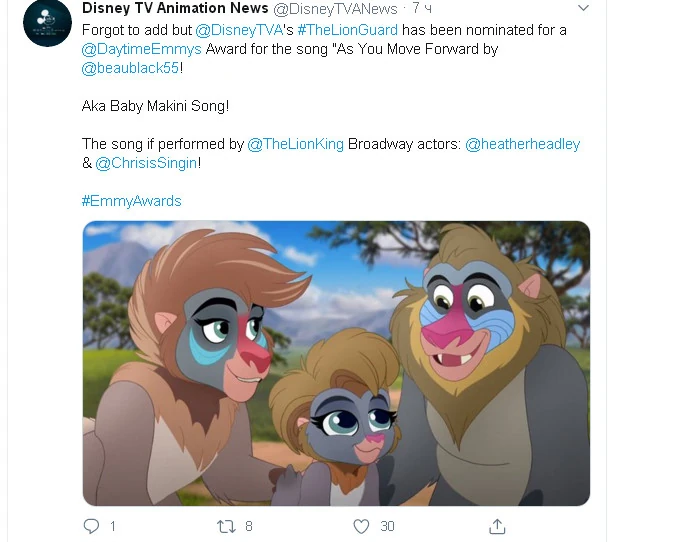Screen dimensions: 697x542
Task: Click the like count number 30
Action: point(387,526)
